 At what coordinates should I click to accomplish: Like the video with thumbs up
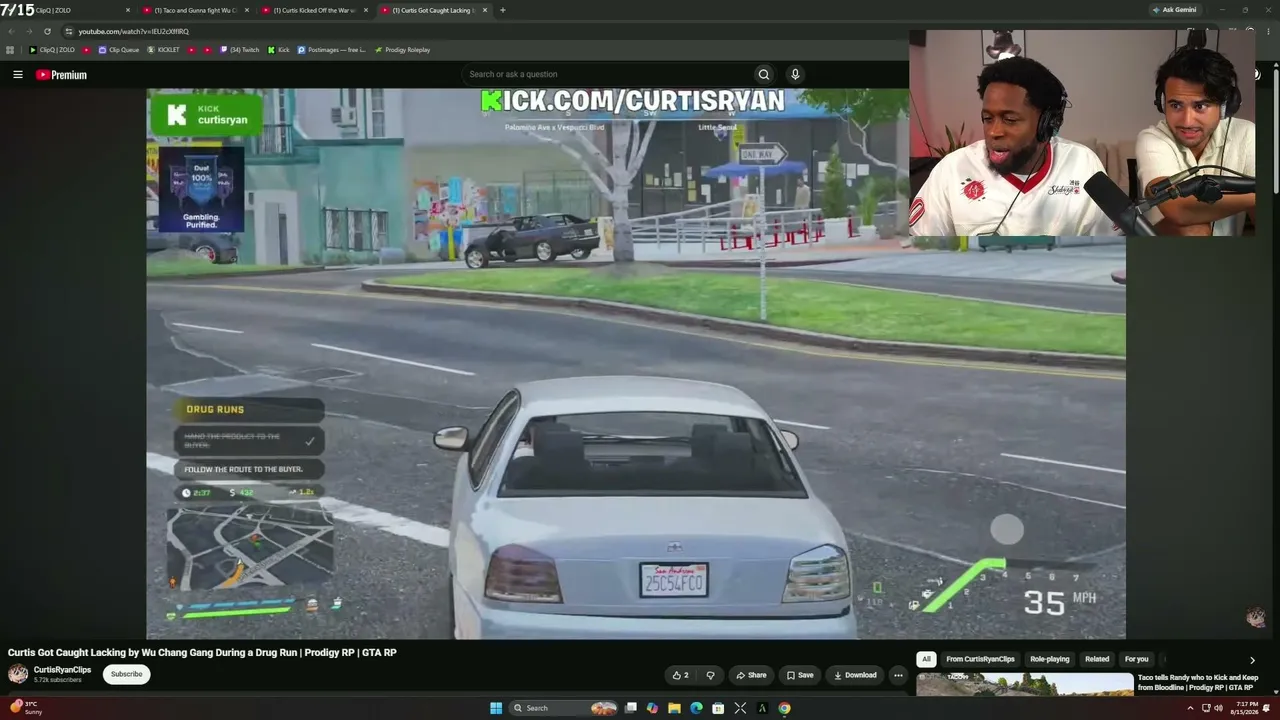[680, 675]
